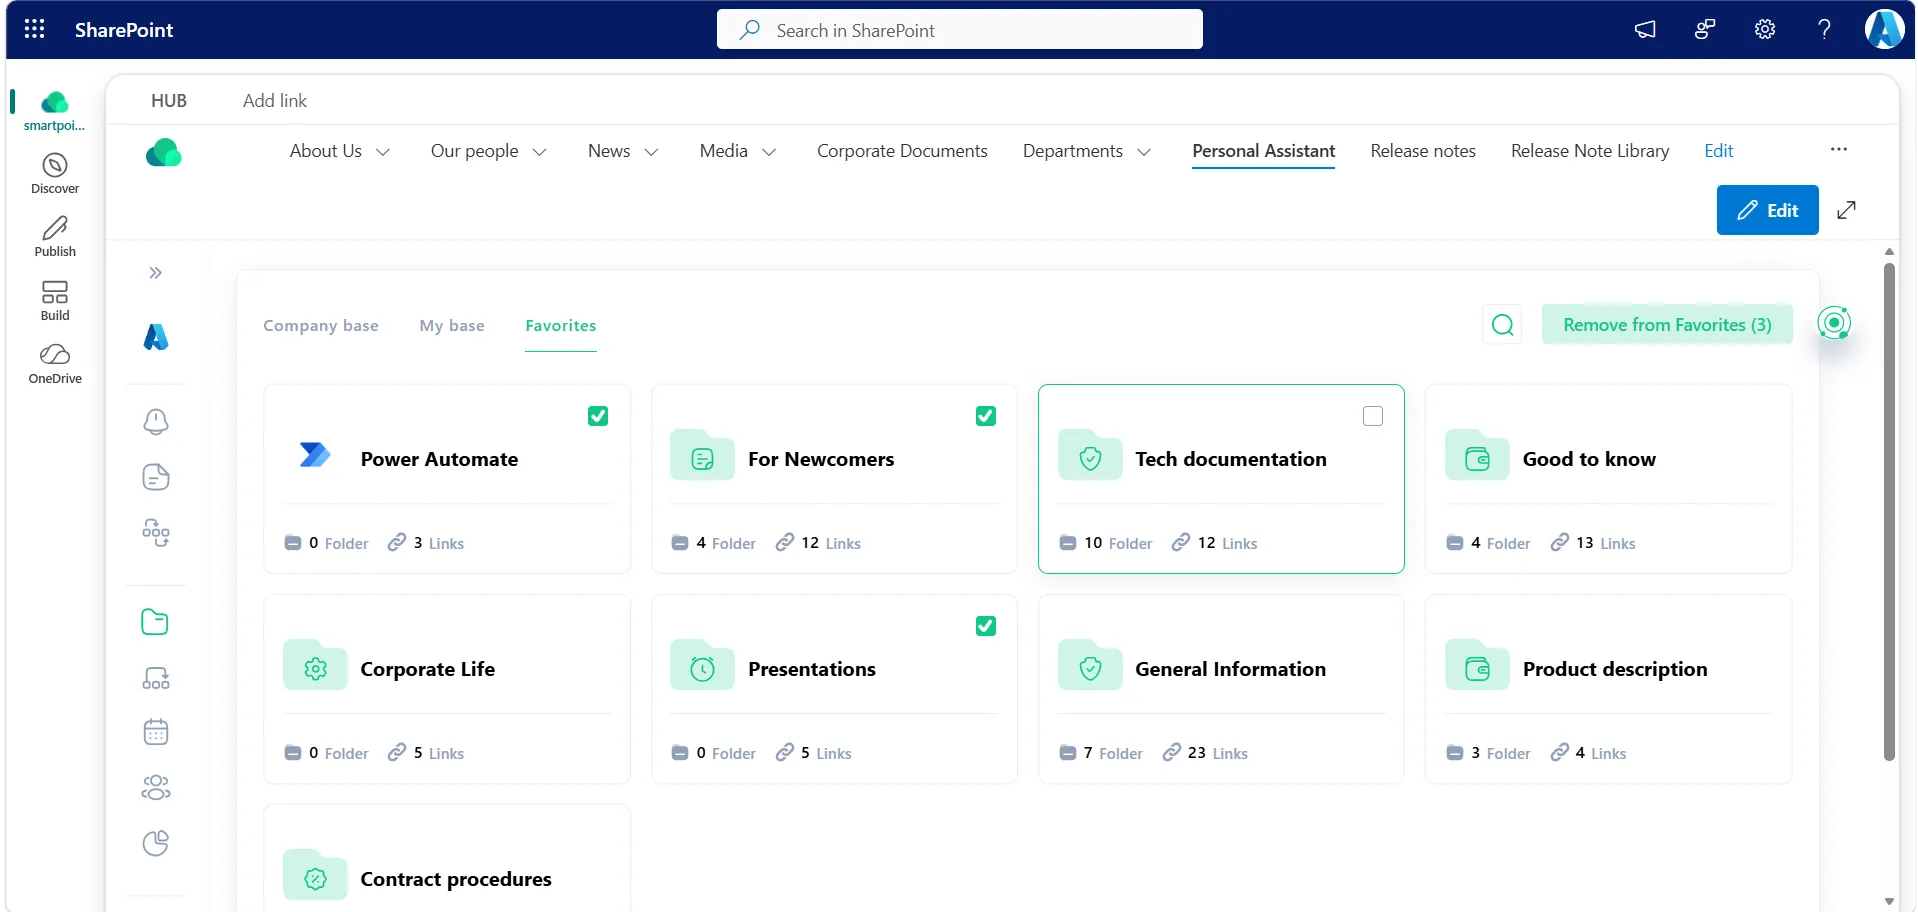Click the search magnifier in Favorites panel
The width and height of the screenshot is (1918, 912).
[1502, 324]
